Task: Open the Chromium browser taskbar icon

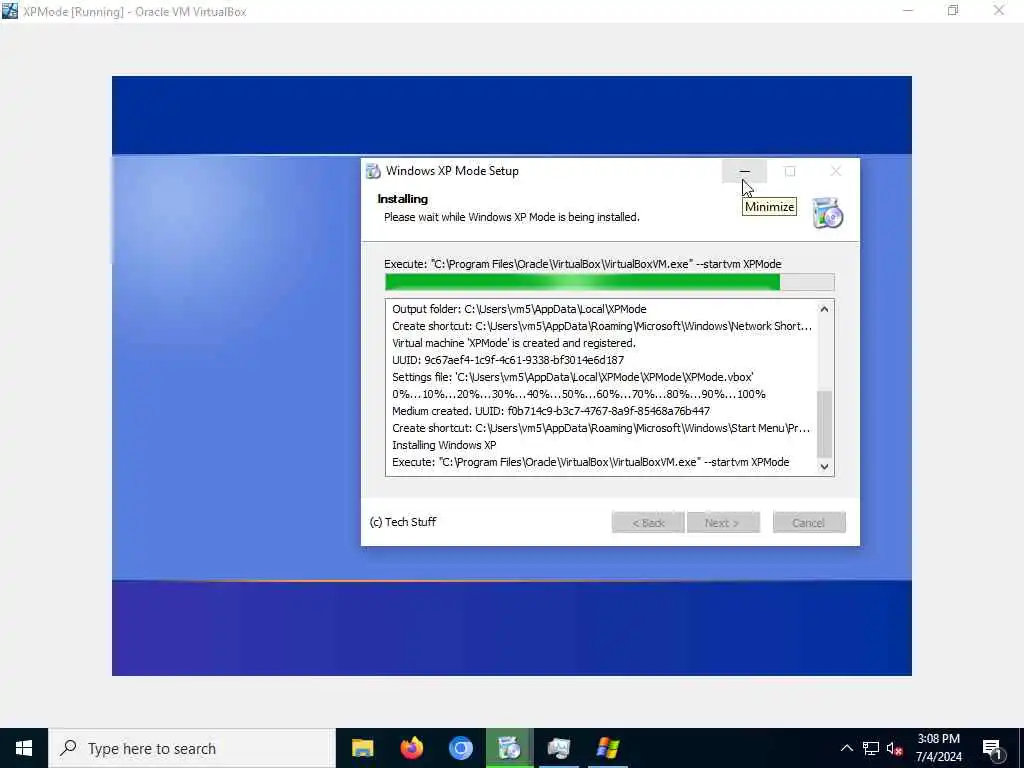Action: [x=460, y=748]
